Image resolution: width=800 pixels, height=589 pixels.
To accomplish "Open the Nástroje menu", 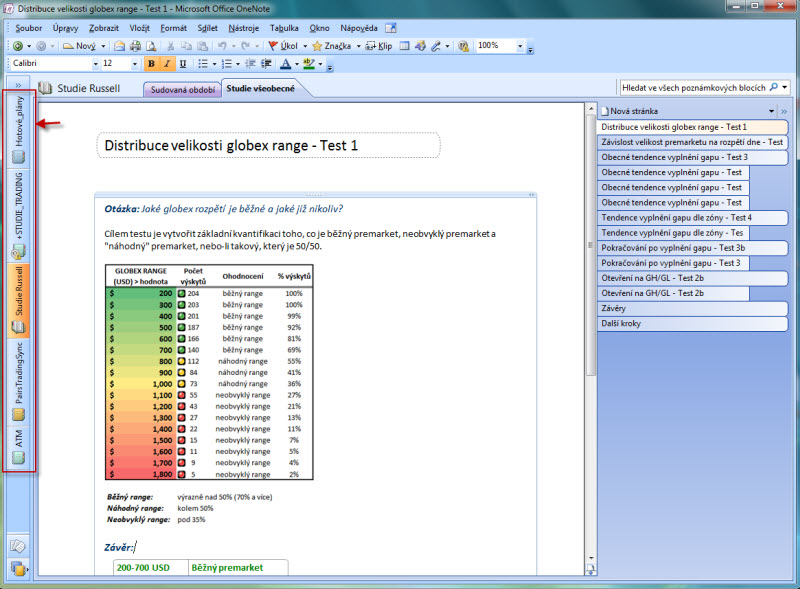I will pyautogui.click(x=243, y=28).
